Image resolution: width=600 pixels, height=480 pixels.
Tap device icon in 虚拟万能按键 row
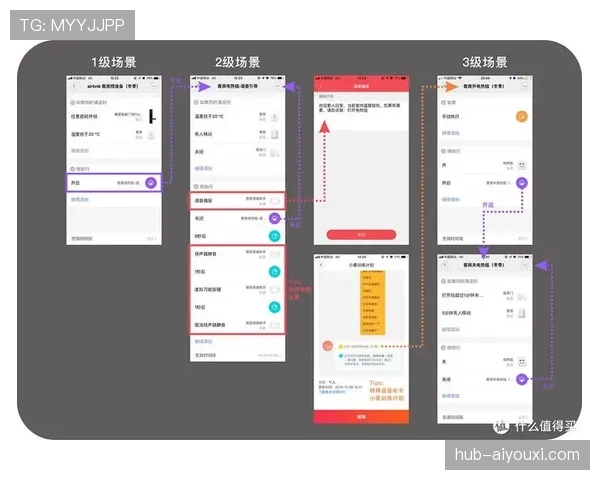tap(275, 290)
